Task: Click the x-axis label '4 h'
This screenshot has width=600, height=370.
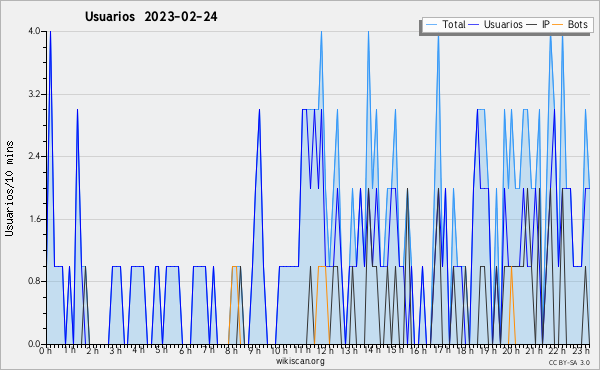Action: coord(139,350)
